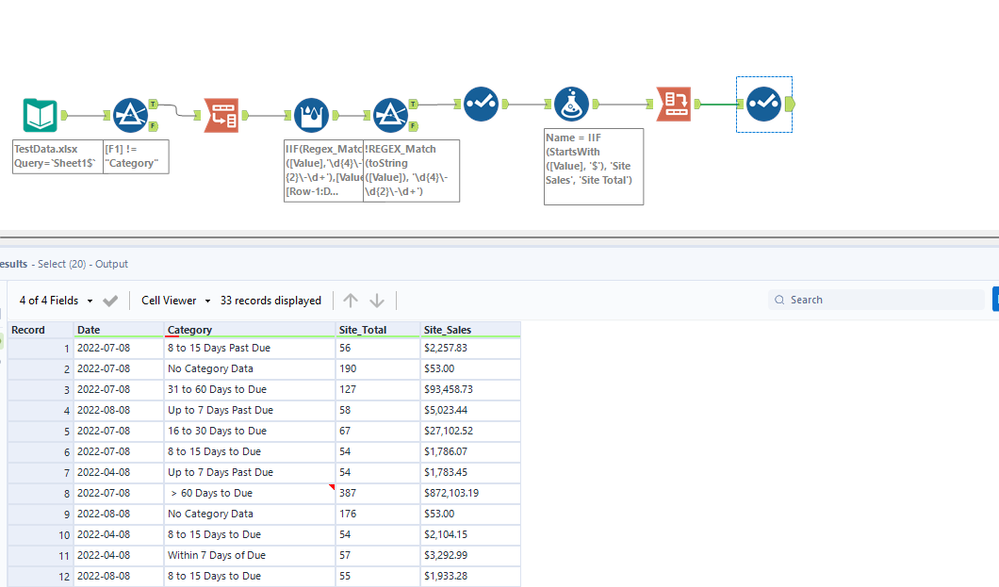999x587 pixels.
Task: Select the Multi-Row Formula tool icon
Action: click(312, 115)
